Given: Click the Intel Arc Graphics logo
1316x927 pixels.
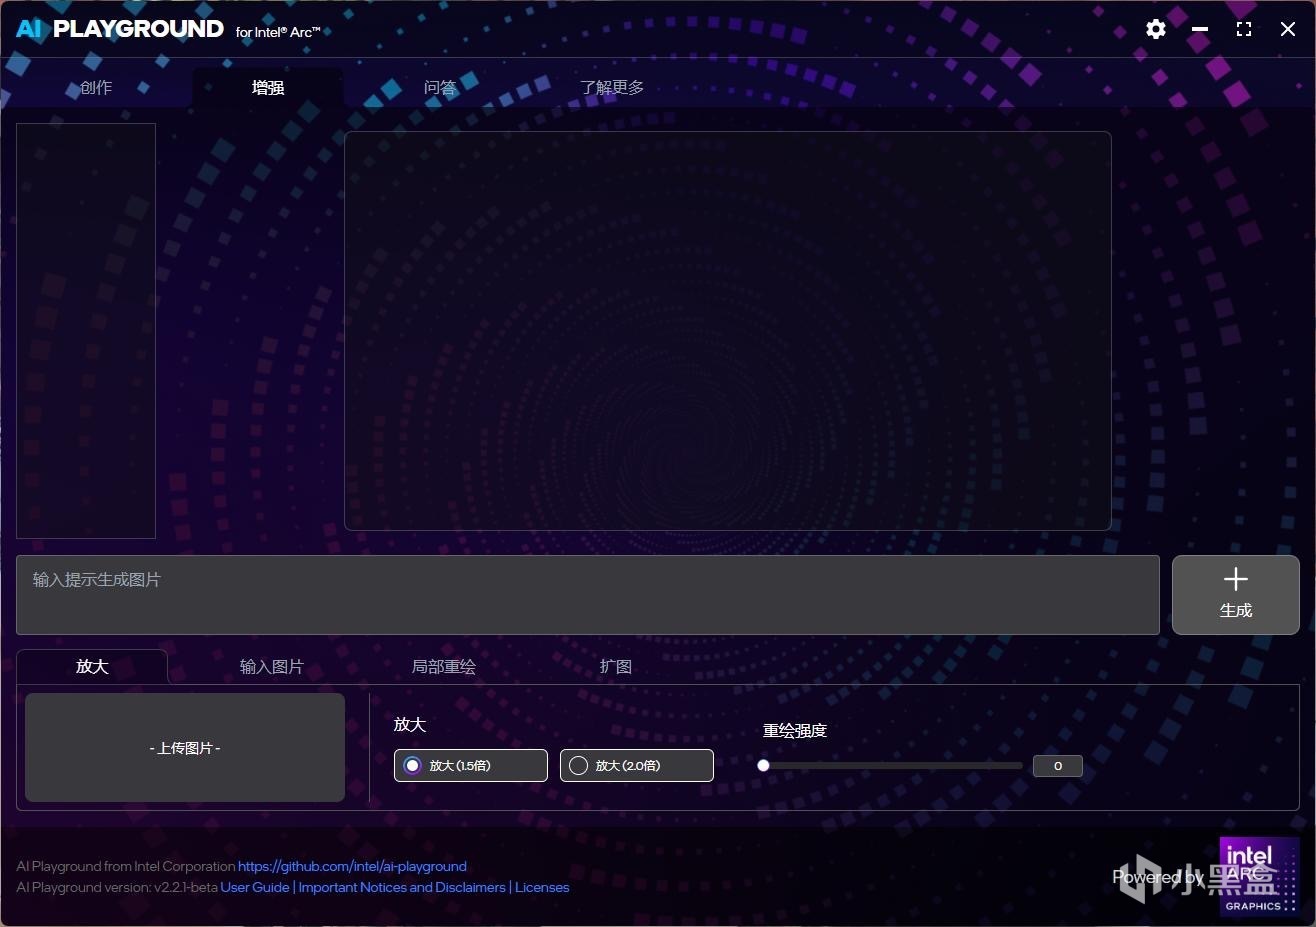Looking at the screenshot, I should click(x=1259, y=877).
